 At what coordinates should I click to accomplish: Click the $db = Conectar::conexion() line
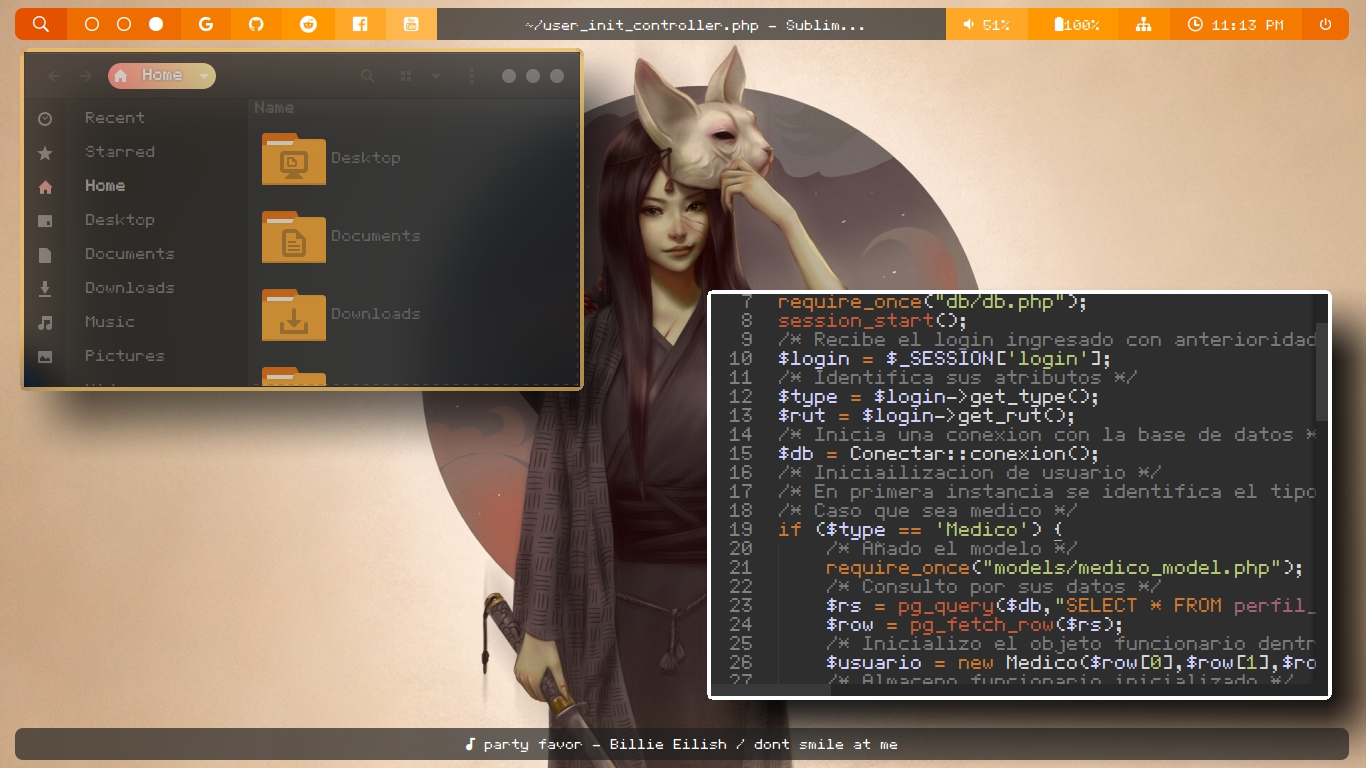938,454
